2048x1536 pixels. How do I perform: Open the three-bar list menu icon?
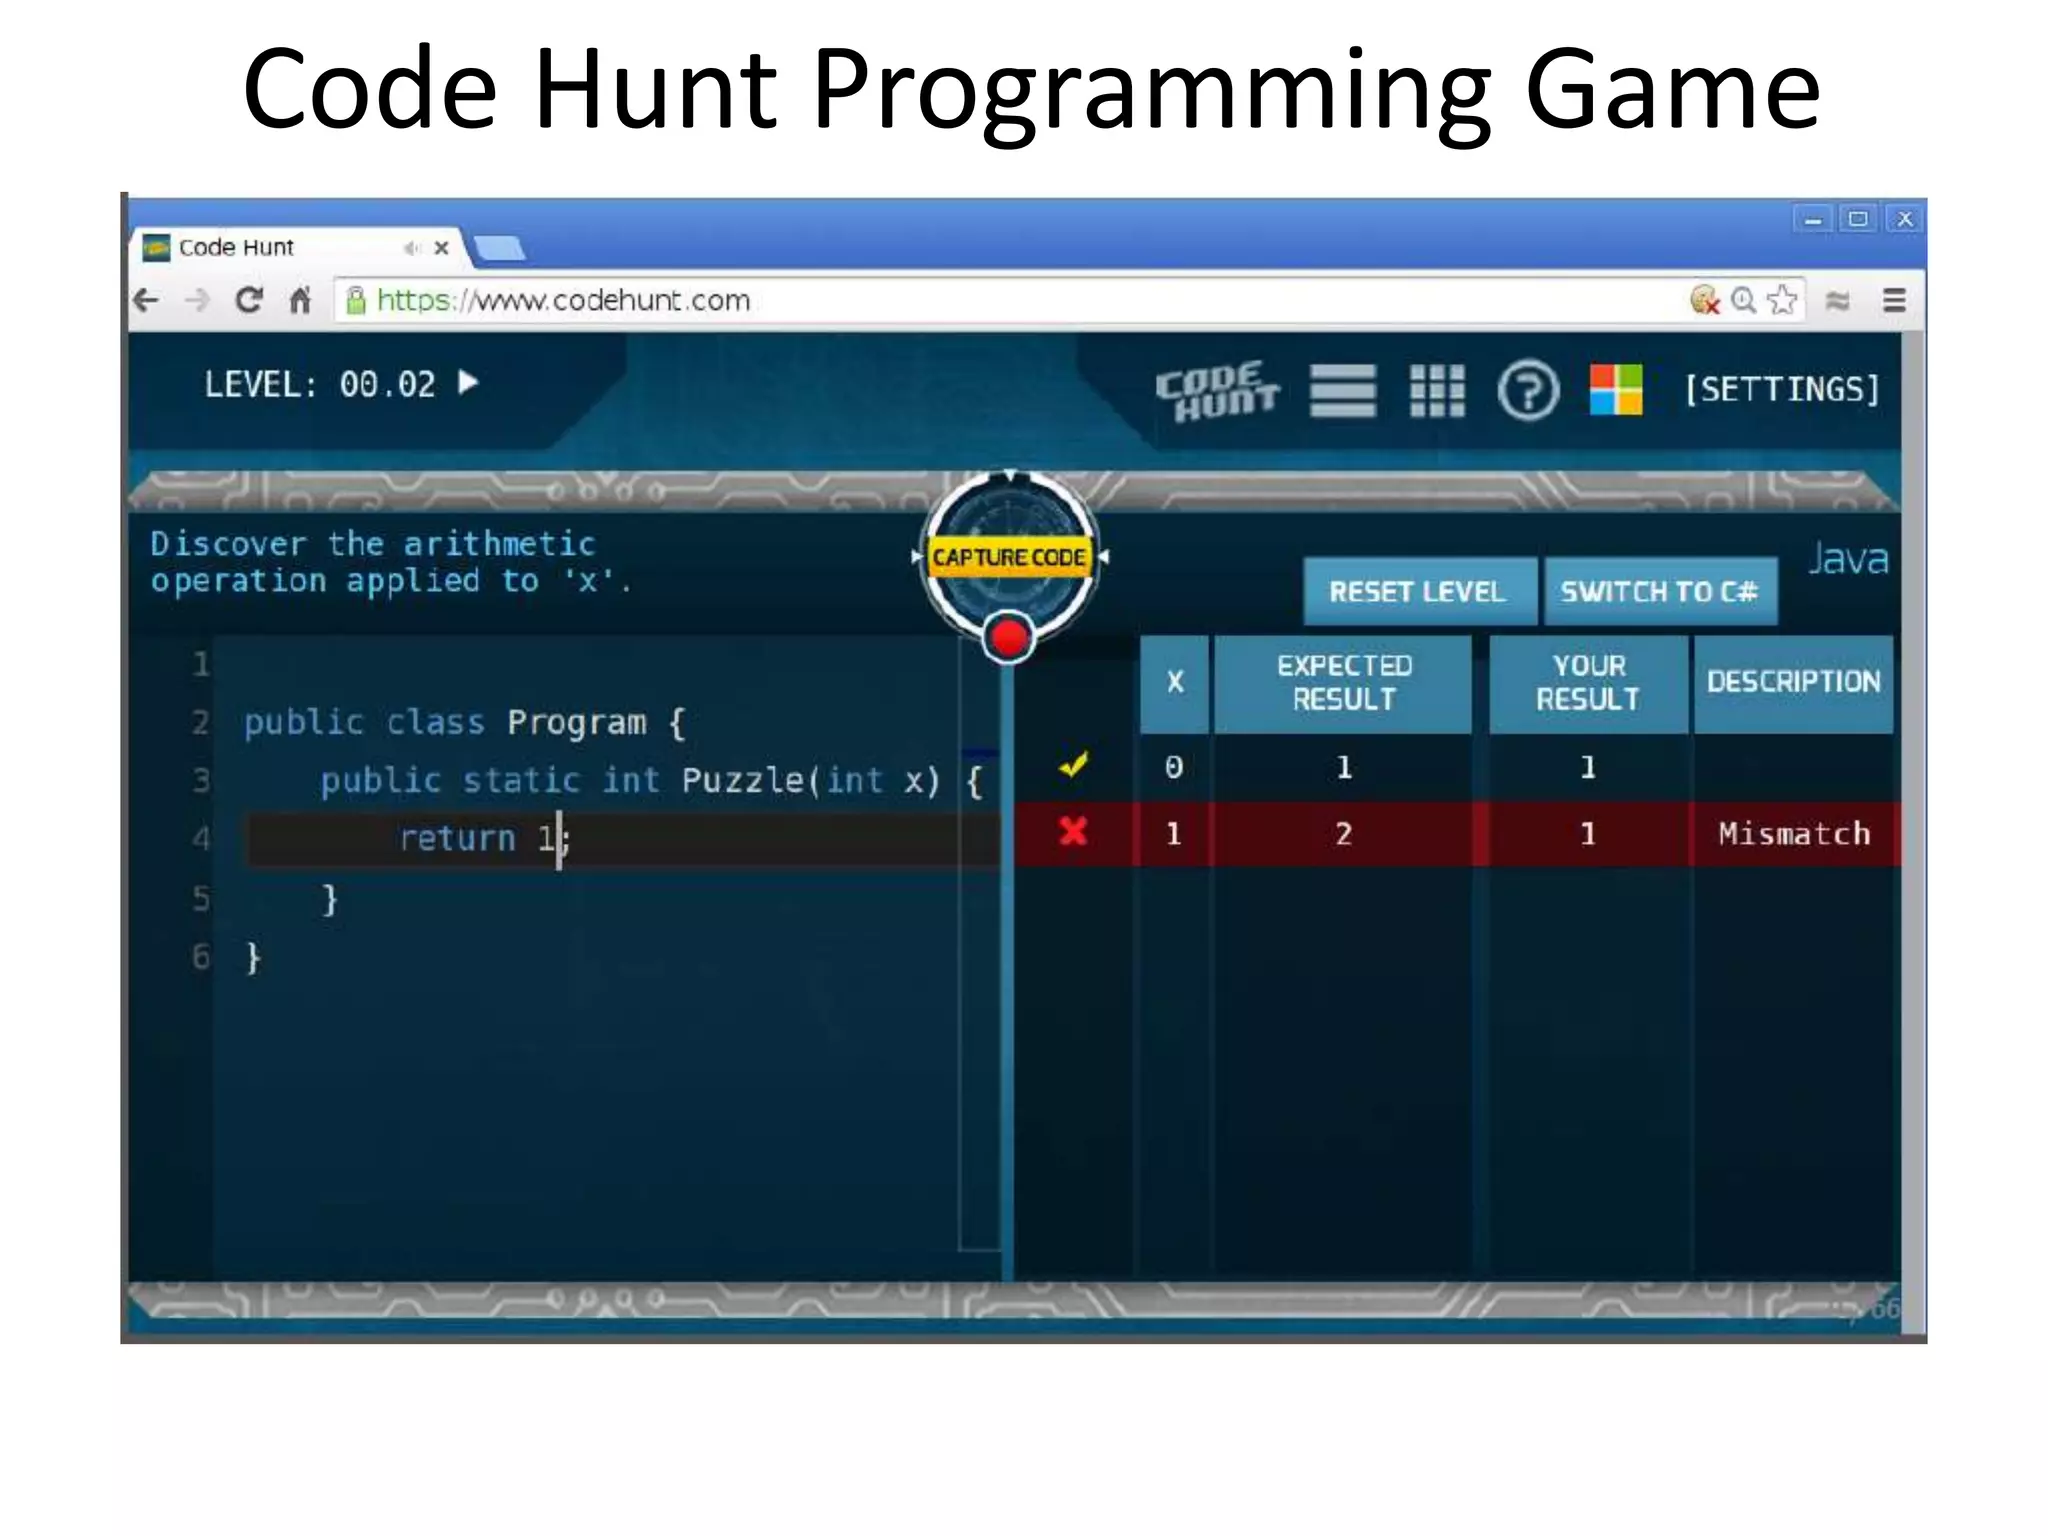click(x=1343, y=390)
